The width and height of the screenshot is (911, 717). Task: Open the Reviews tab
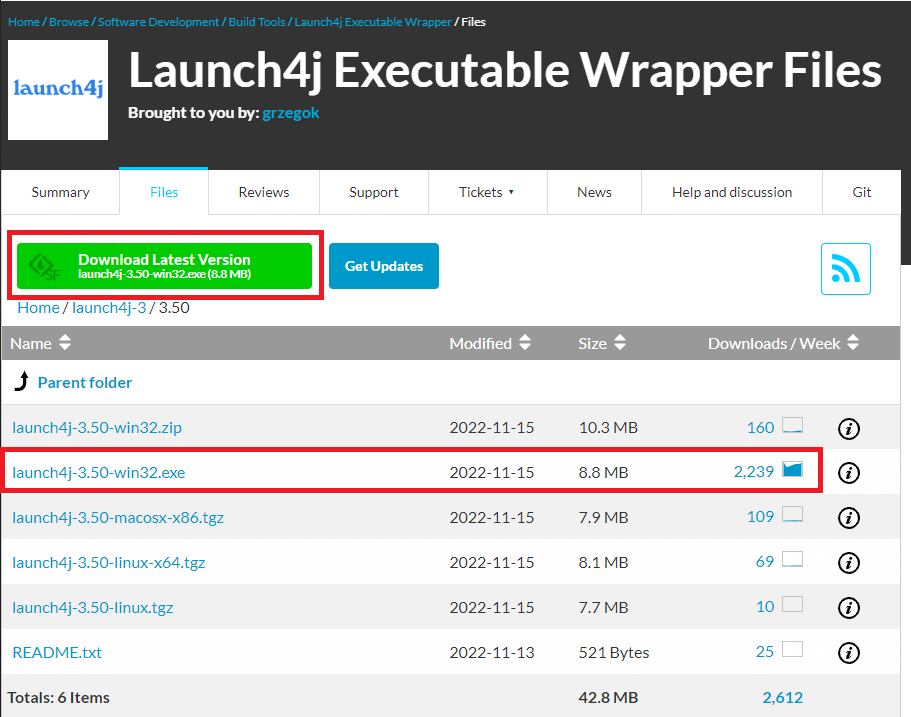coord(264,192)
